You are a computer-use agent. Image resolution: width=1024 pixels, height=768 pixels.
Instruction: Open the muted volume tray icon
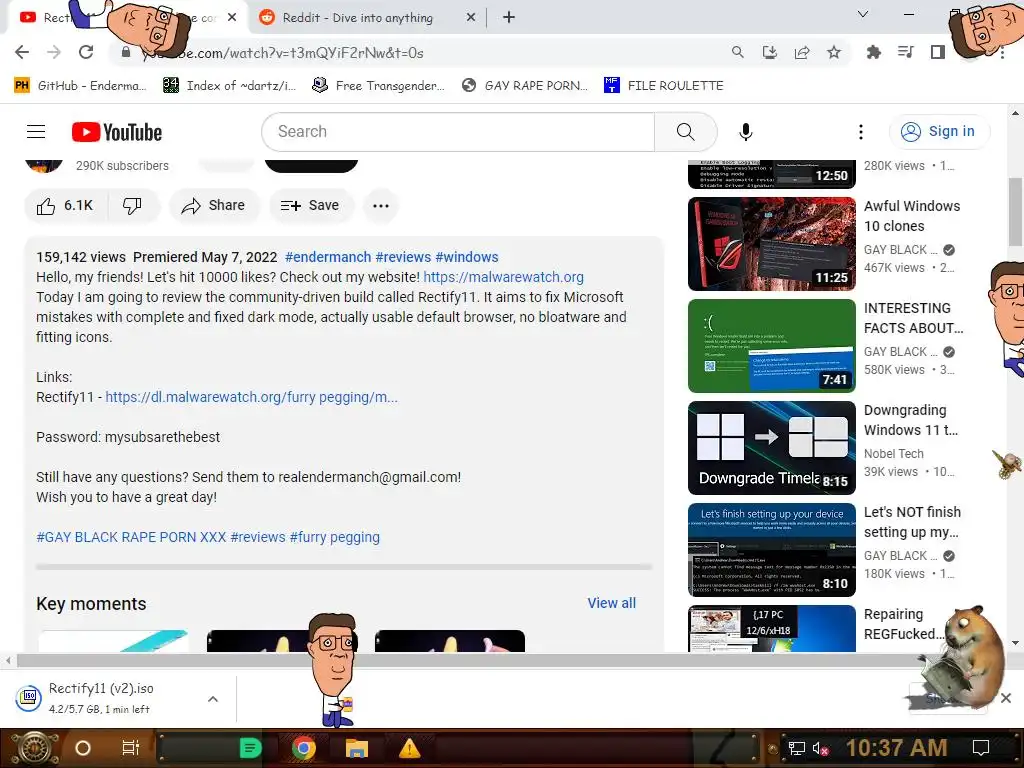coord(820,748)
